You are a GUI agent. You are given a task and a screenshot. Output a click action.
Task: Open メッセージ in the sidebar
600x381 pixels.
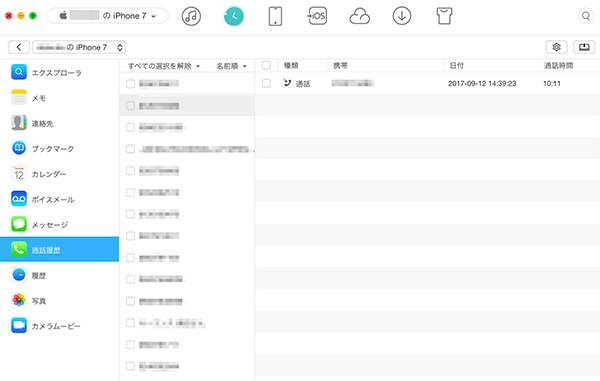click(x=59, y=225)
